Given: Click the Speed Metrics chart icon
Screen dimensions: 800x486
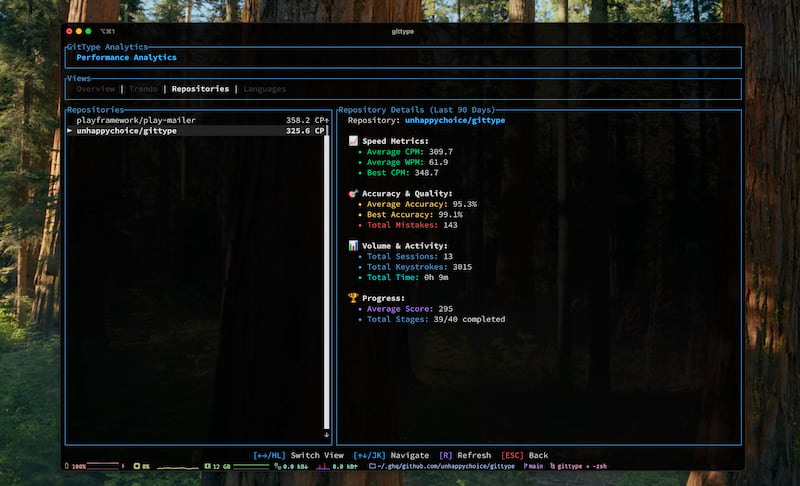Looking at the screenshot, I should click(352, 141).
